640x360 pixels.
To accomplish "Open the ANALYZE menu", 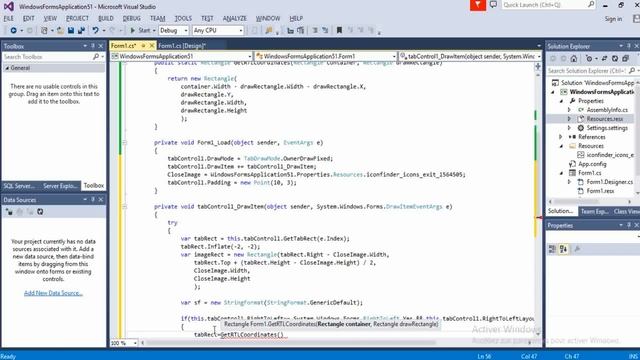I will [x=235, y=18].
